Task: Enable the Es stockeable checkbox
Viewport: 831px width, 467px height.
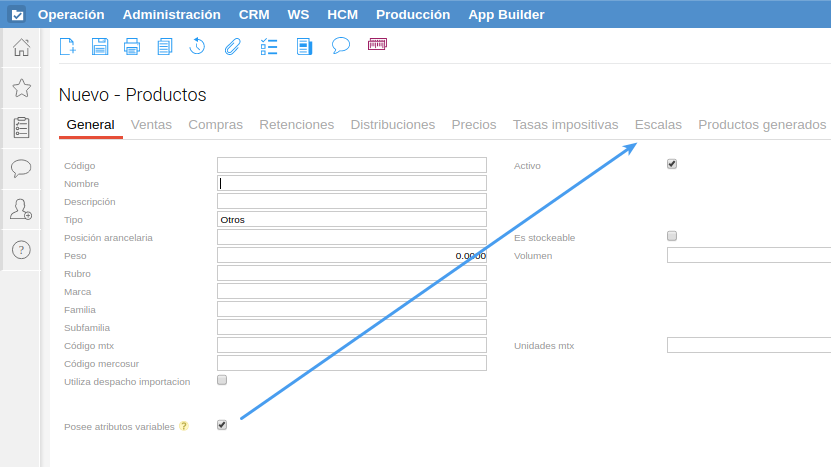Action: click(x=672, y=236)
